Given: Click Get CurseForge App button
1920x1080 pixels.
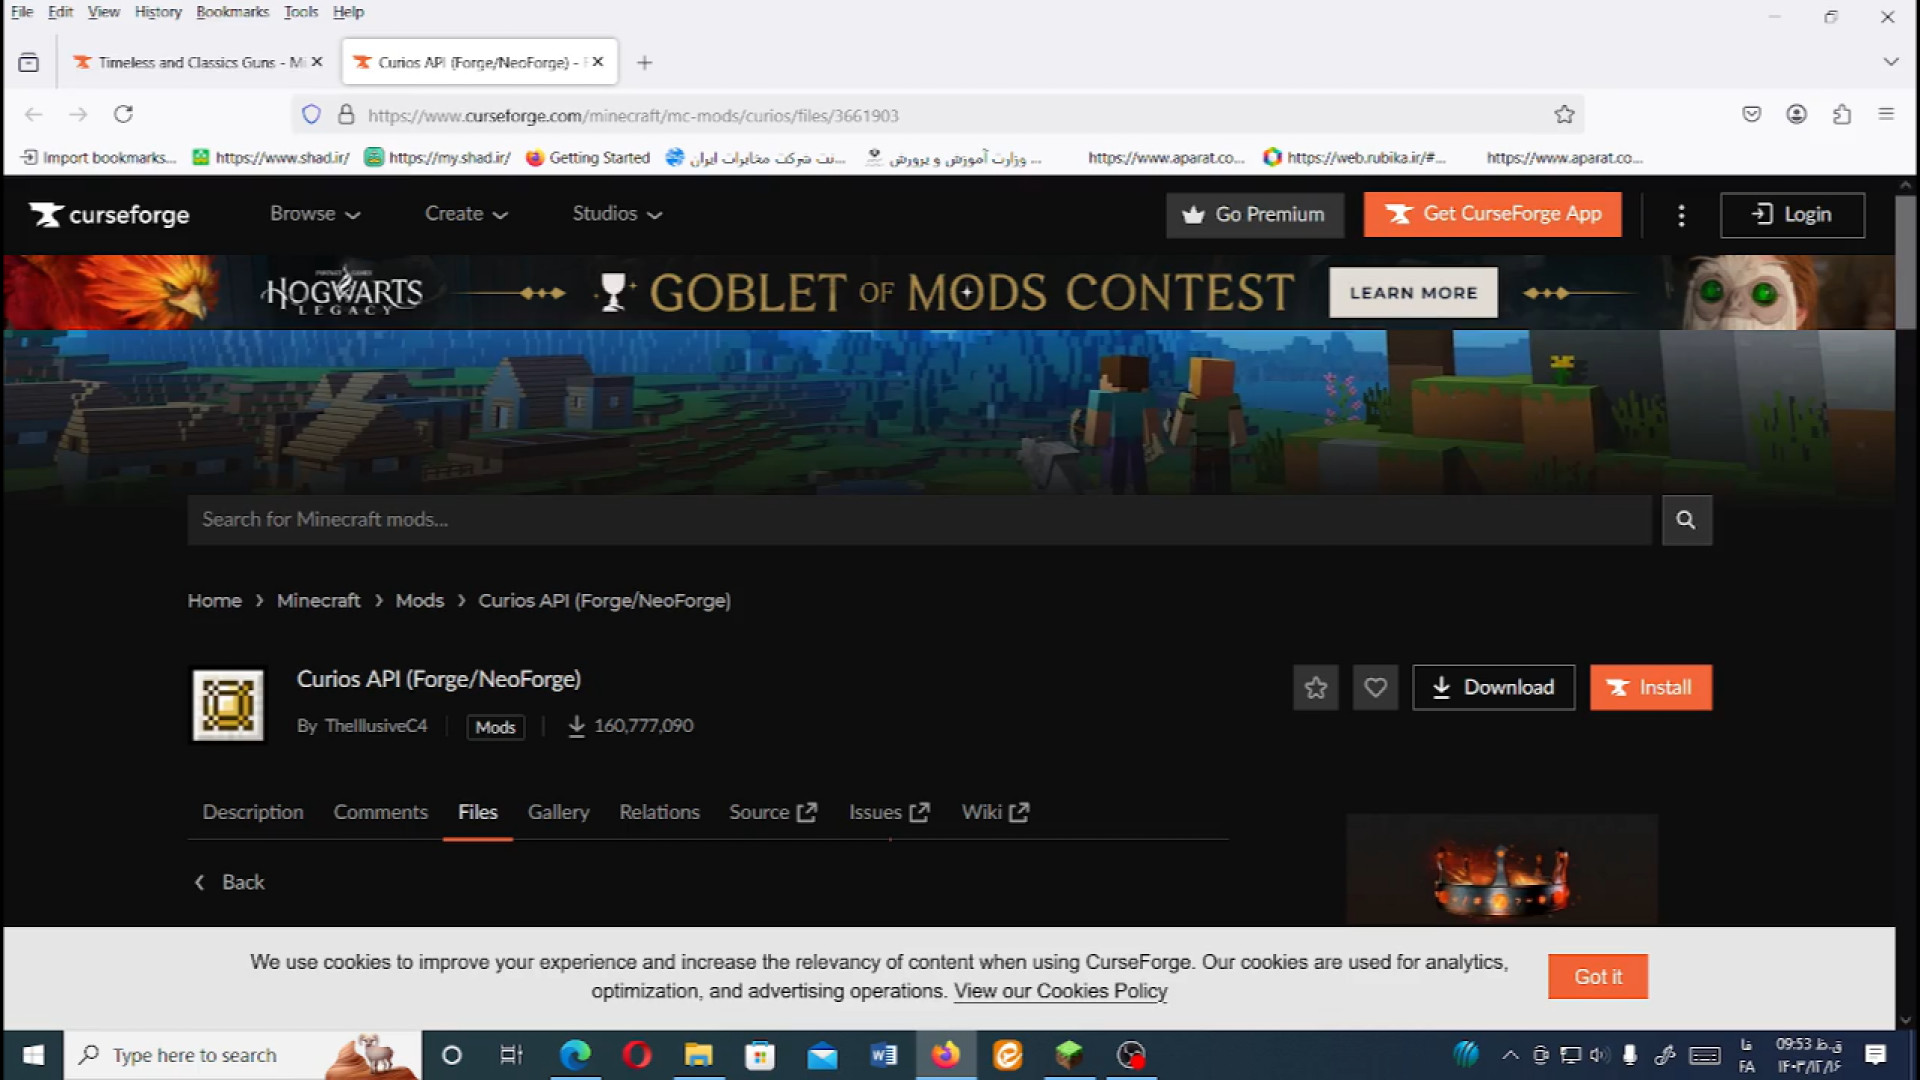Looking at the screenshot, I should pyautogui.click(x=1492, y=215).
